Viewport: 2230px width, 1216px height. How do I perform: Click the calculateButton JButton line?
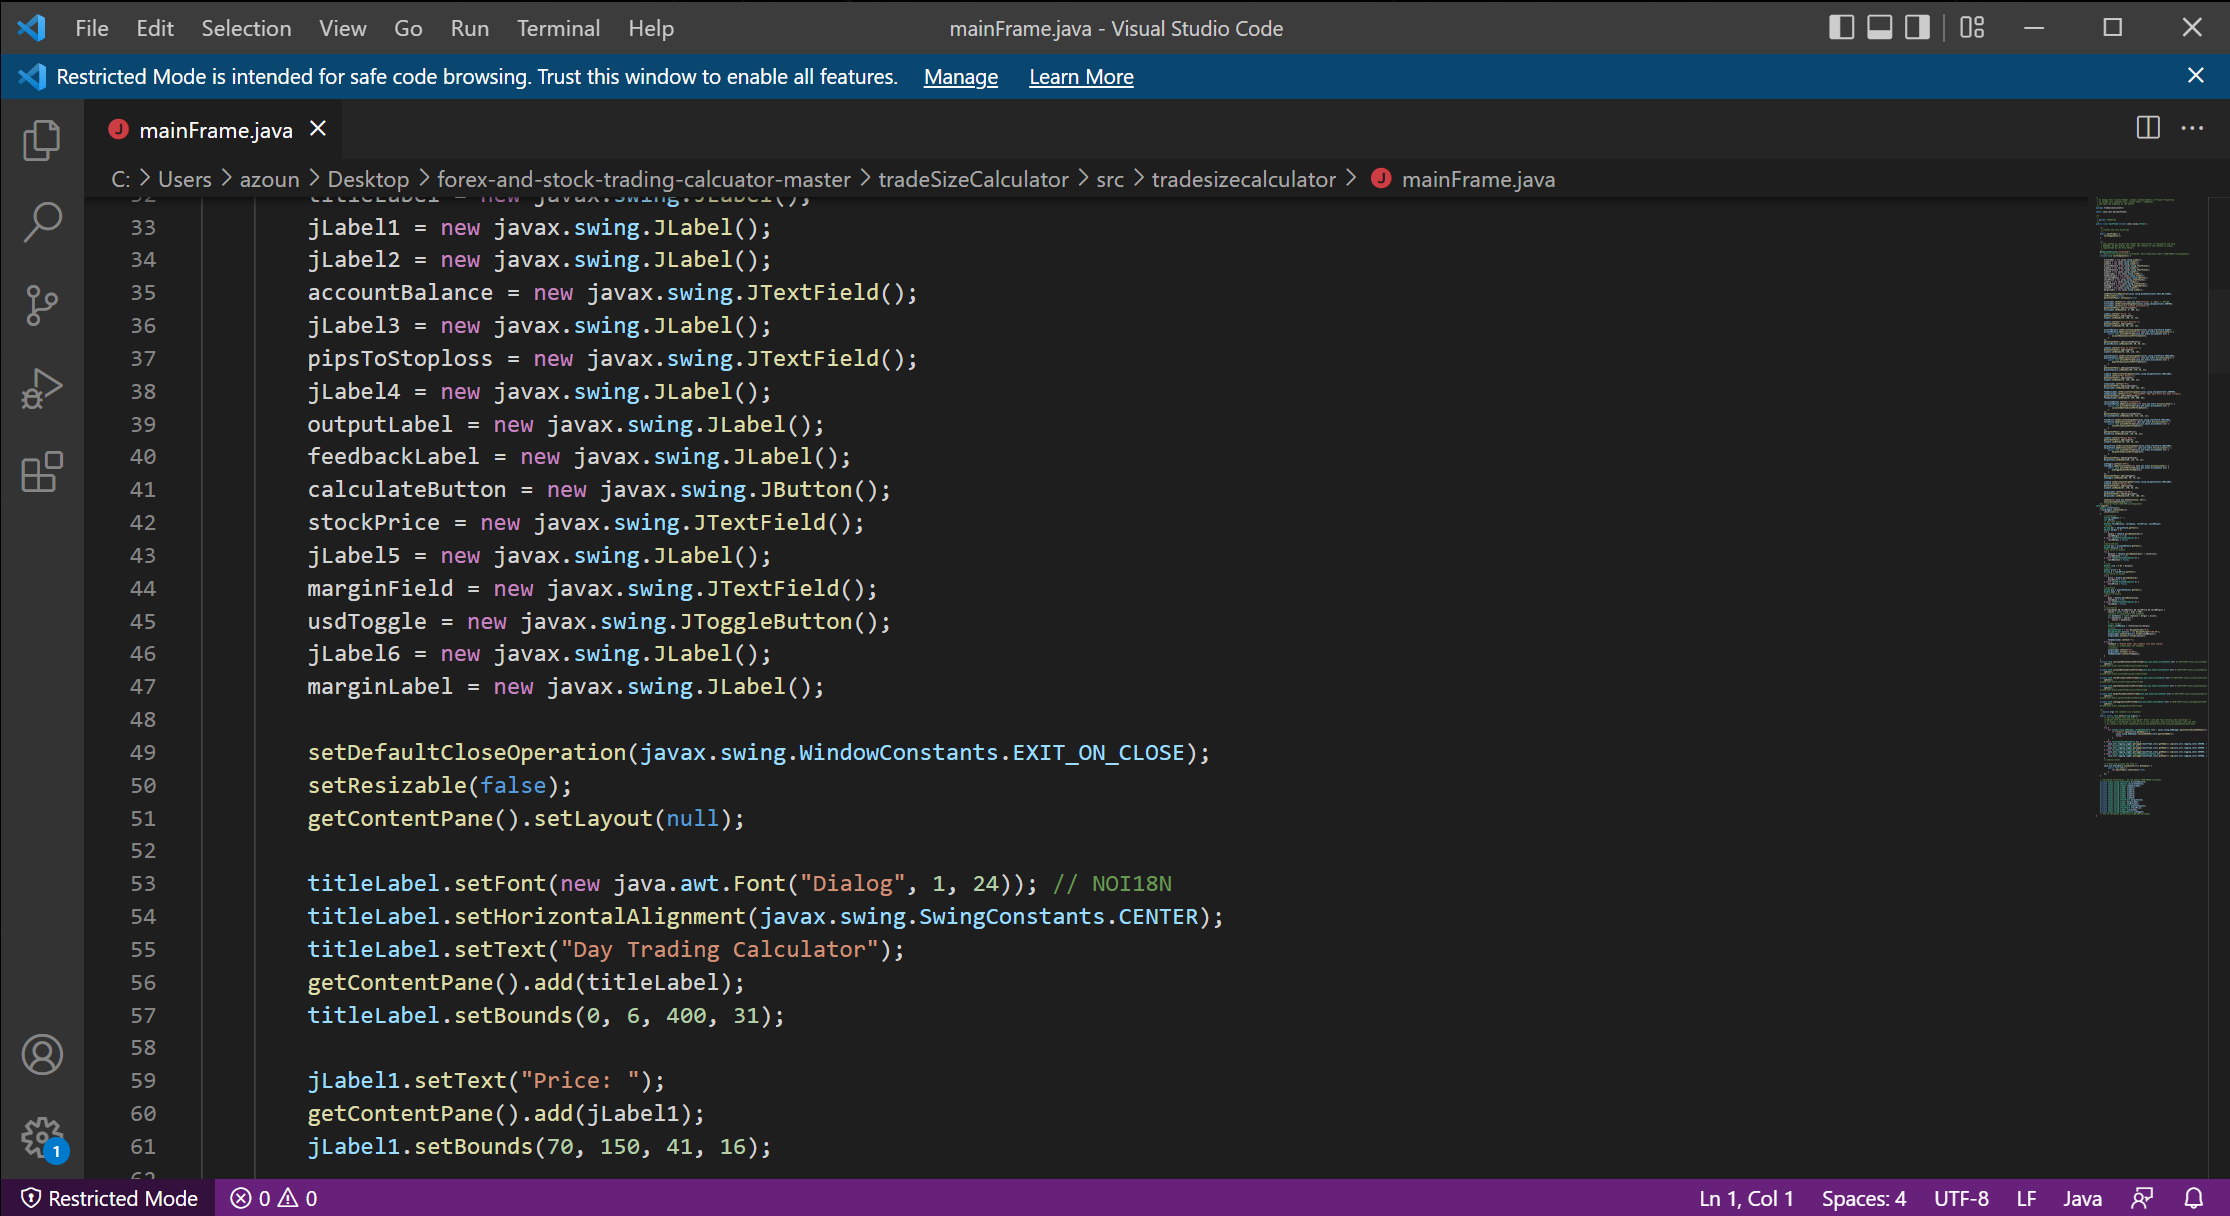tap(598, 489)
